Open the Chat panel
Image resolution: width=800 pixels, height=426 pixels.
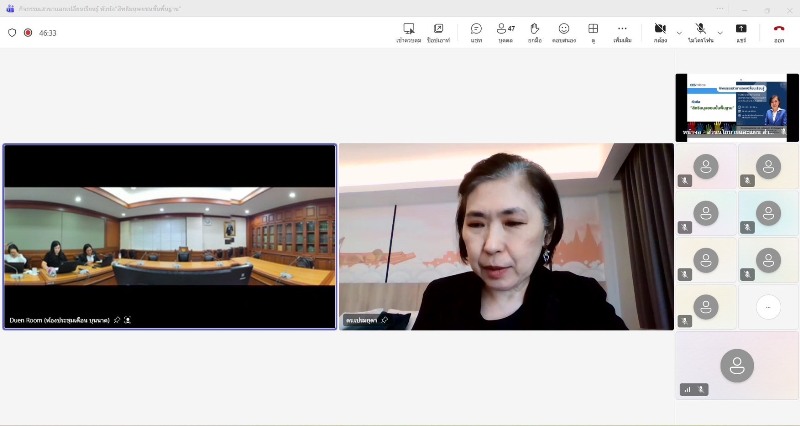(x=476, y=29)
